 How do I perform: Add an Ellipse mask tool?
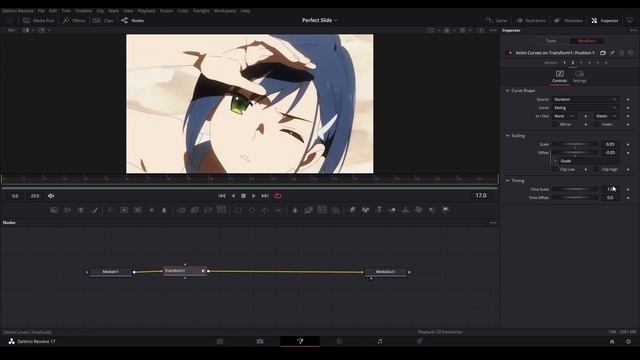[x=252, y=210]
